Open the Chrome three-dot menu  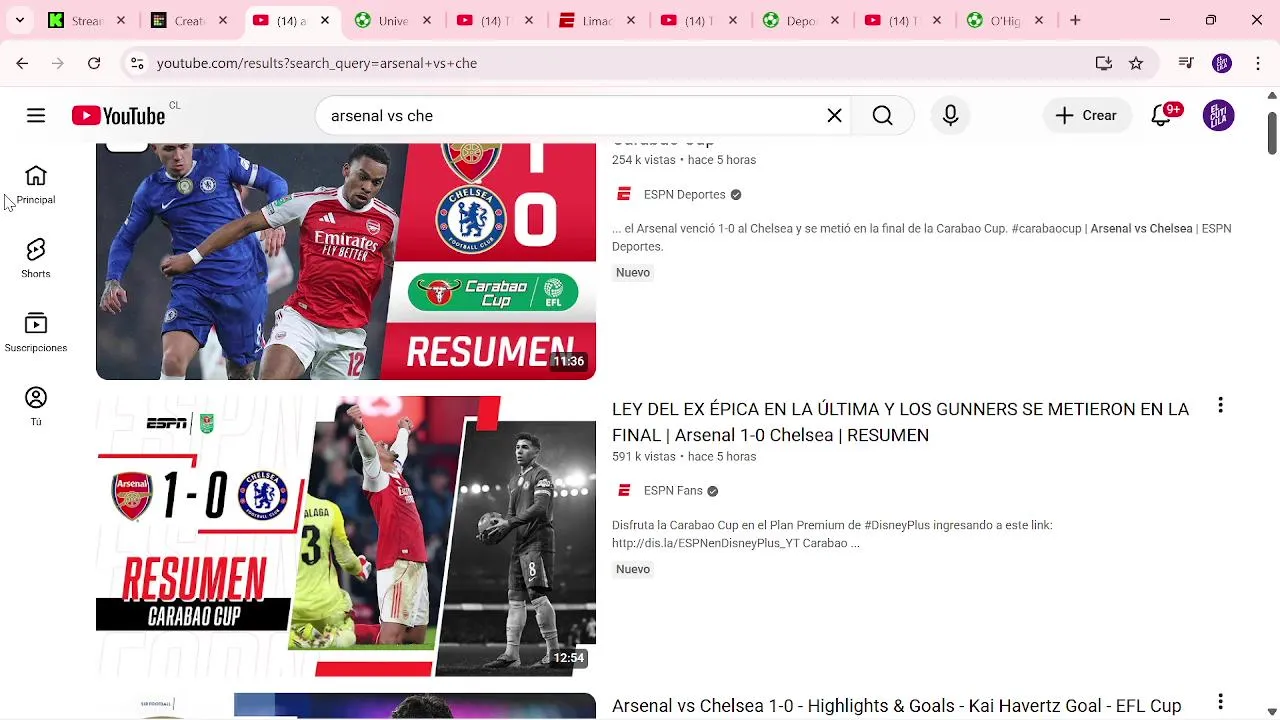point(1258,63)
